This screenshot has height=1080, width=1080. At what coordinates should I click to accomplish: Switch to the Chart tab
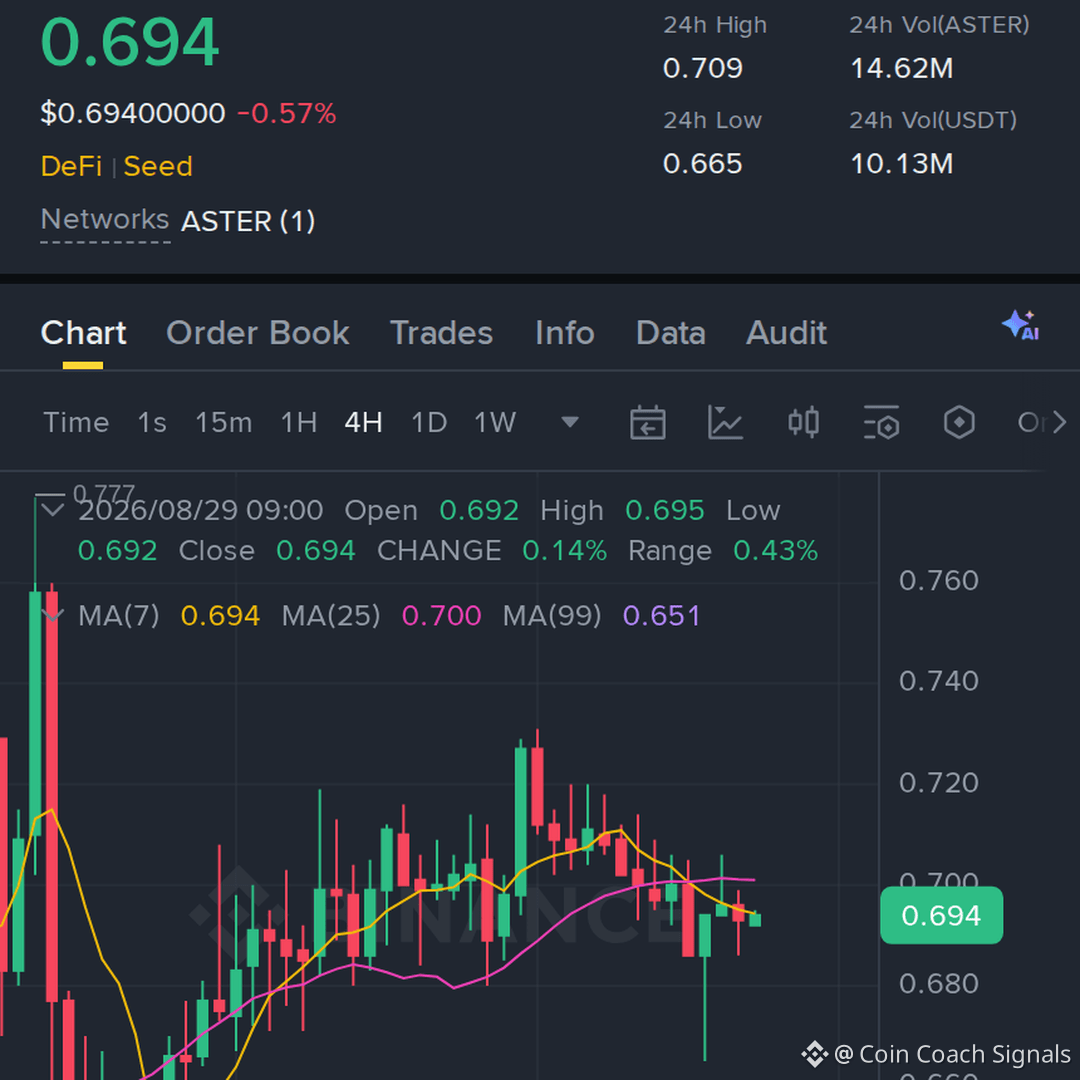pos(83,333)
